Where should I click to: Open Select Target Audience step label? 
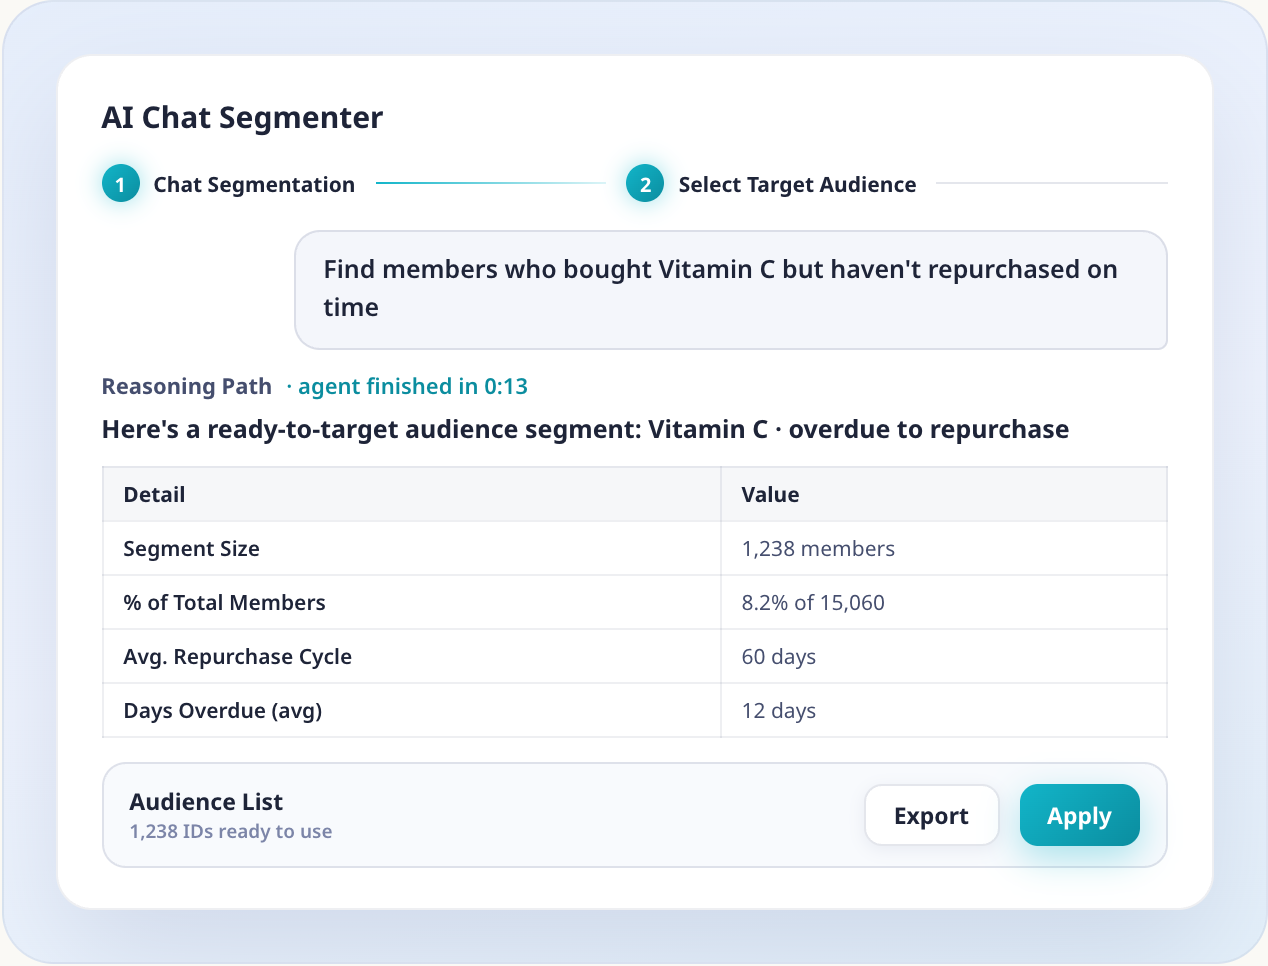(797, 185)
